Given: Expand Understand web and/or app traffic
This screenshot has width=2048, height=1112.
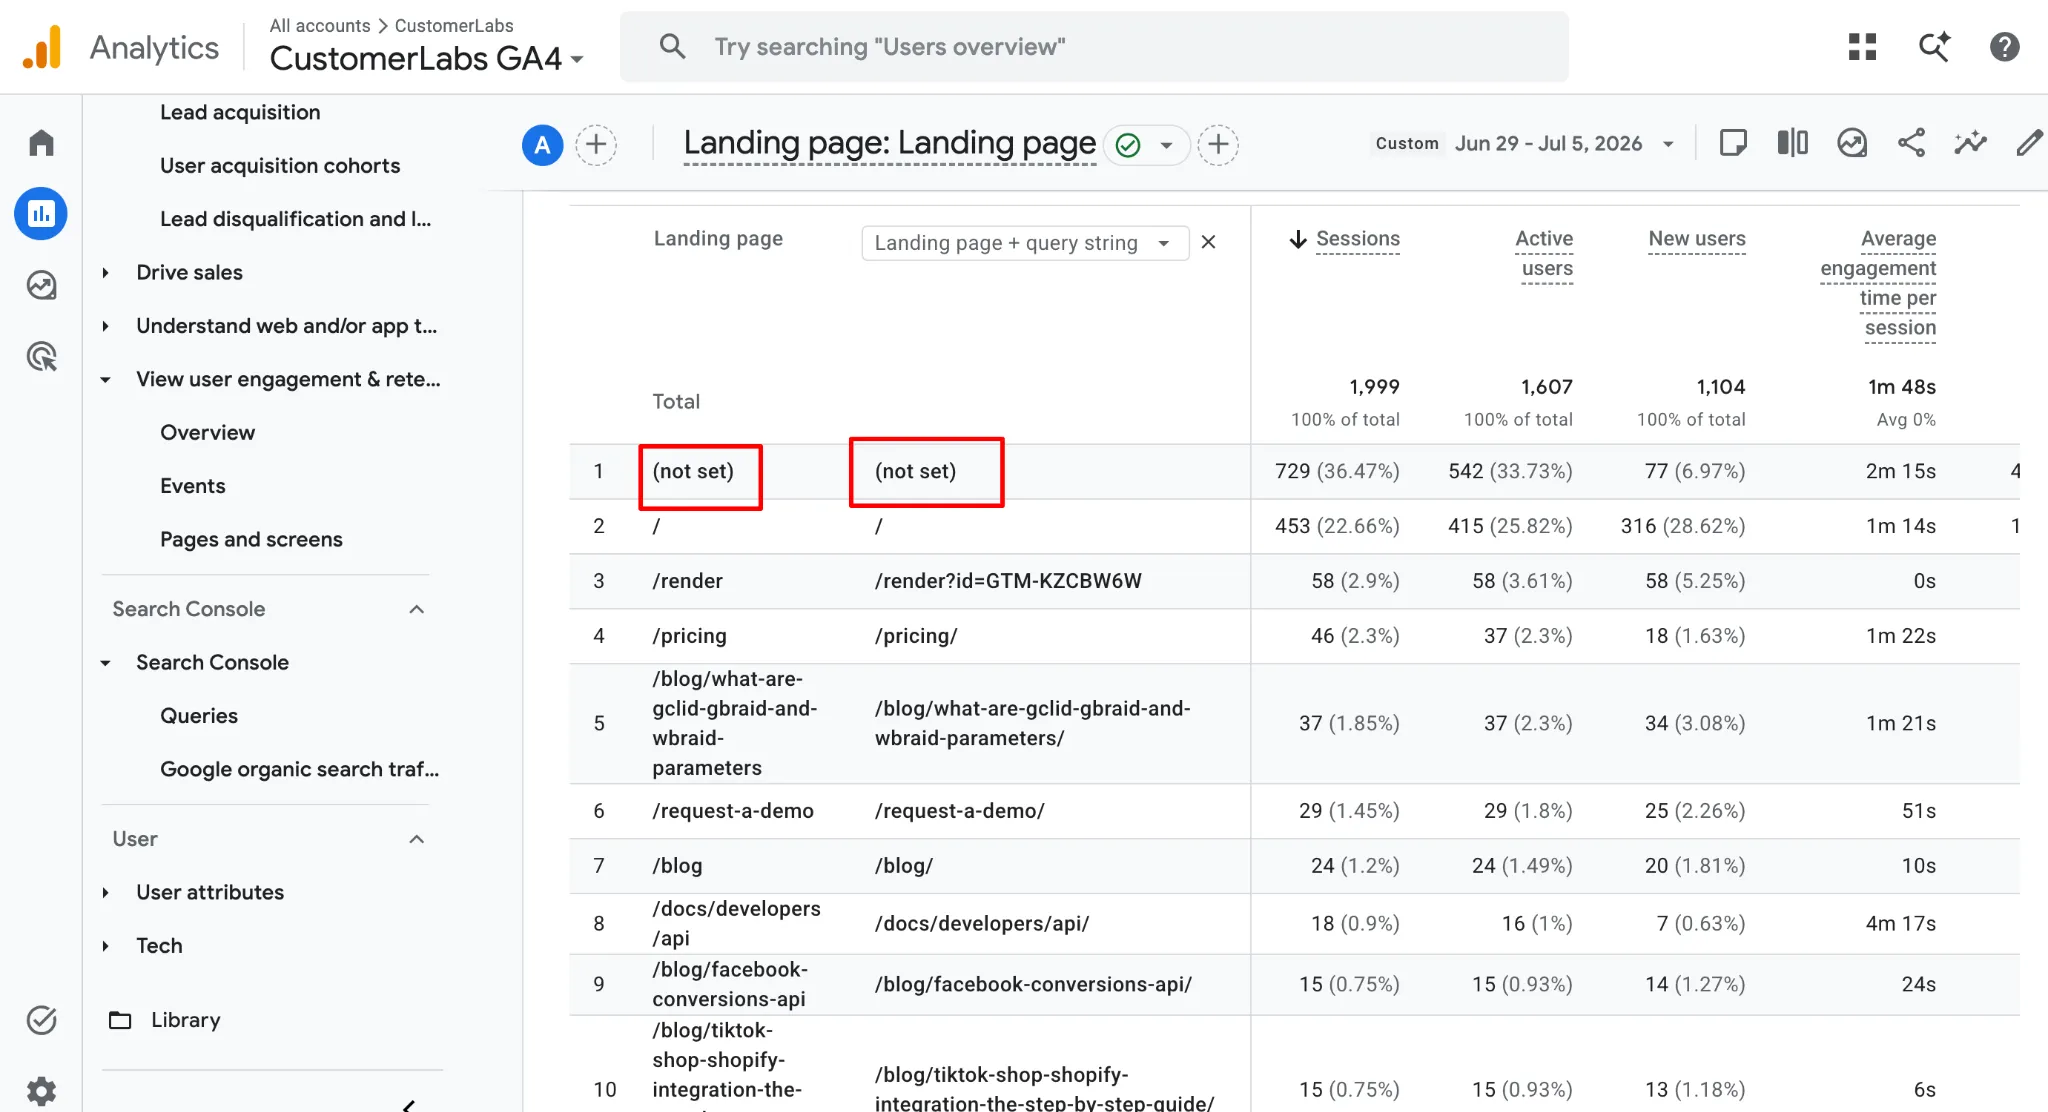Looking at the screenshot, I should (x=105, y=326).
